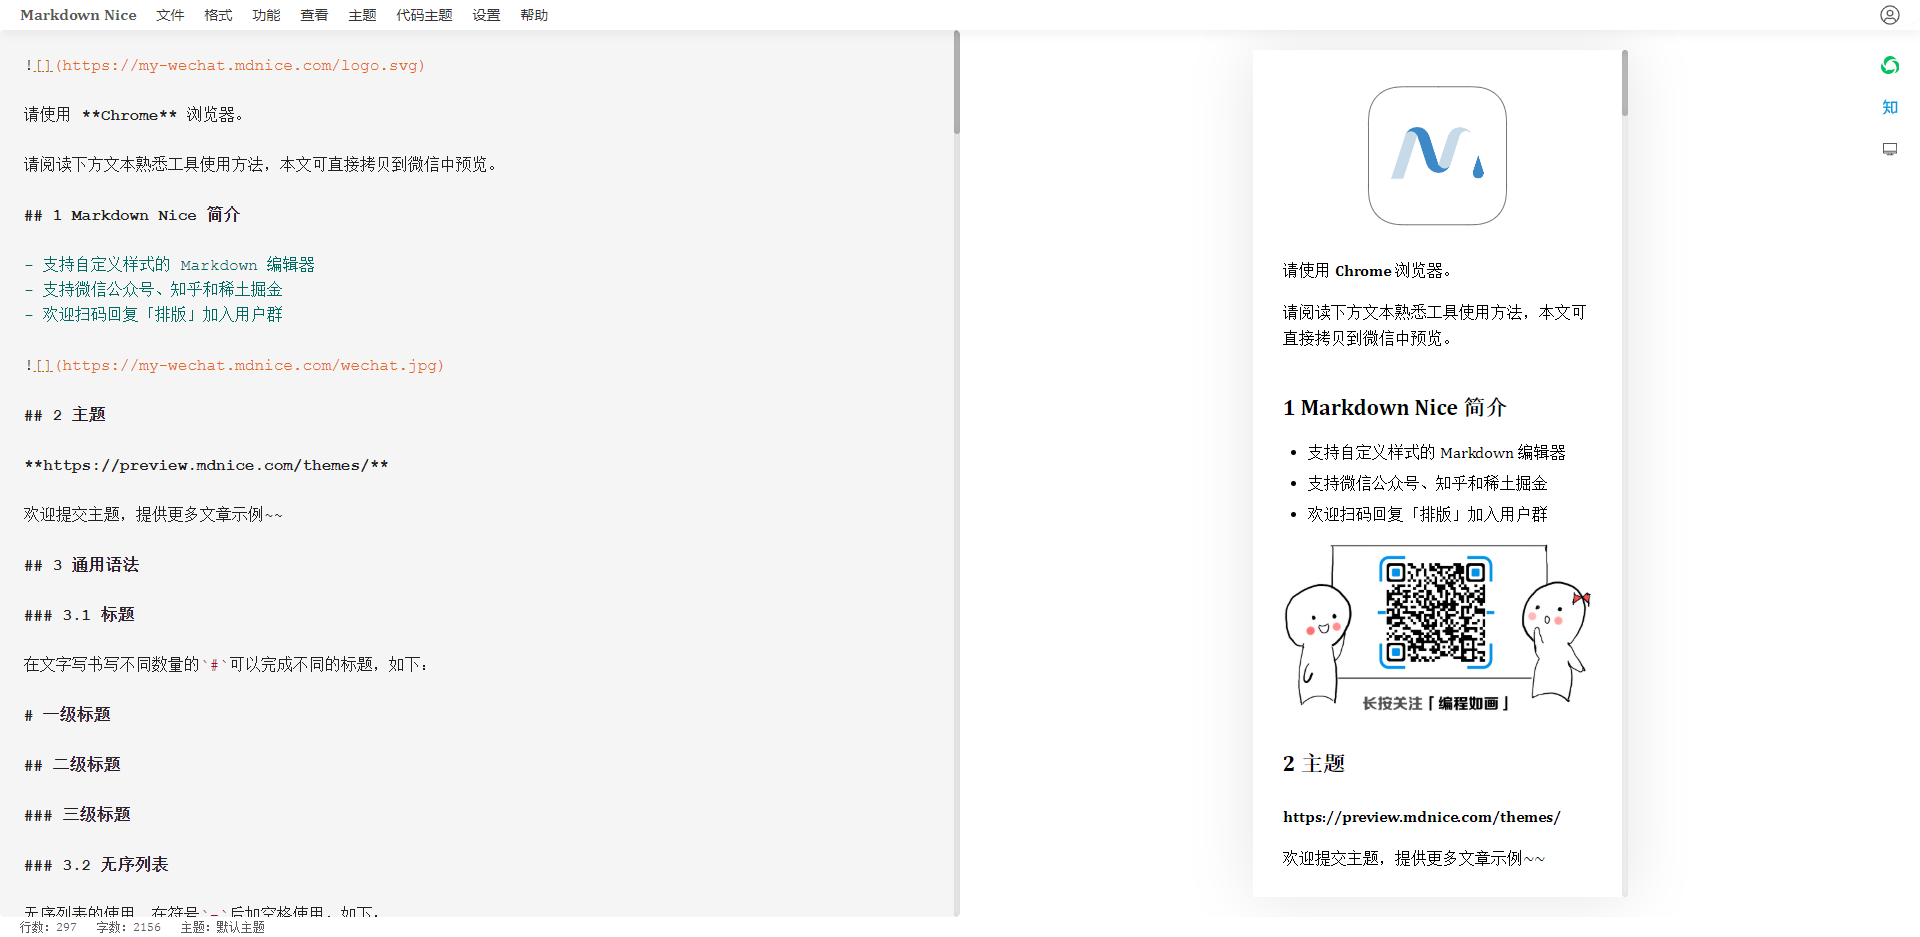The width and height of the screenshot is (1920, 937).
Task: Click the preview bullet about 'Markdown 编辑器'
Action: pyautogui.click(x=1436, y=453)
